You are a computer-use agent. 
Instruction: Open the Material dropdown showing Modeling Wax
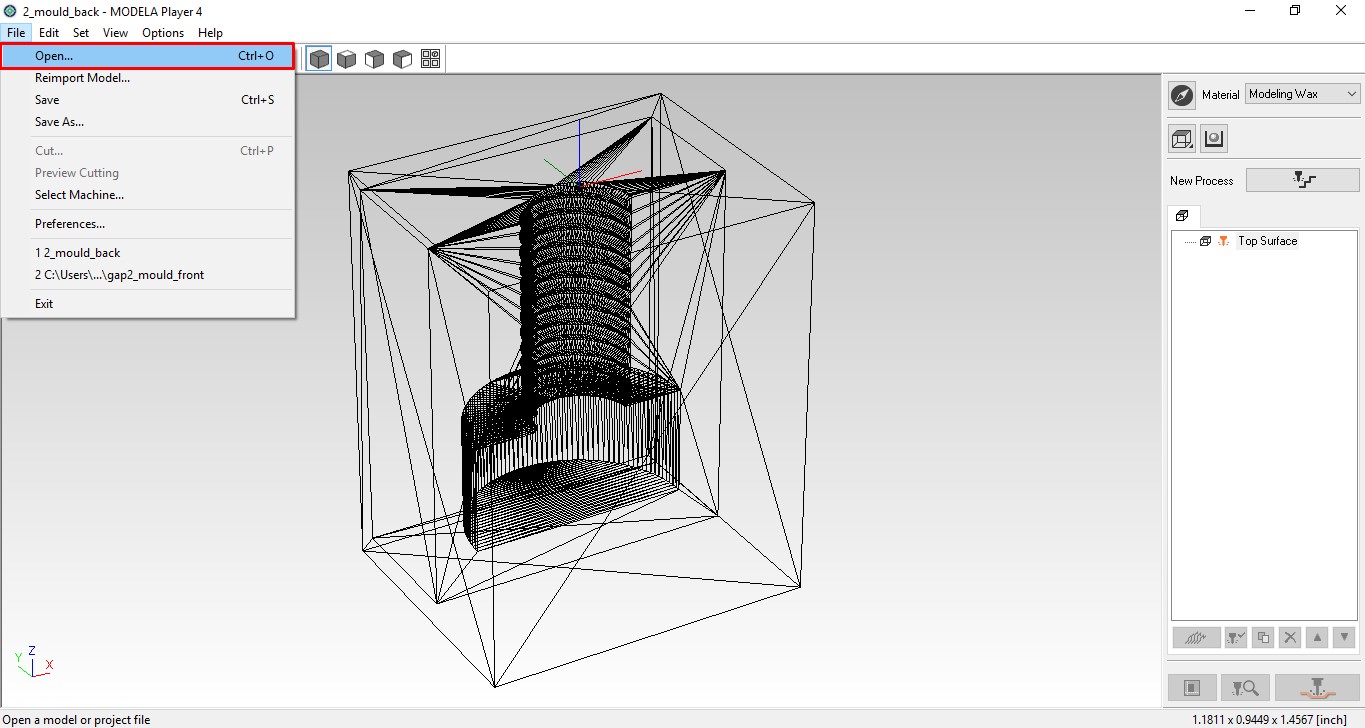click(1303, 94)
